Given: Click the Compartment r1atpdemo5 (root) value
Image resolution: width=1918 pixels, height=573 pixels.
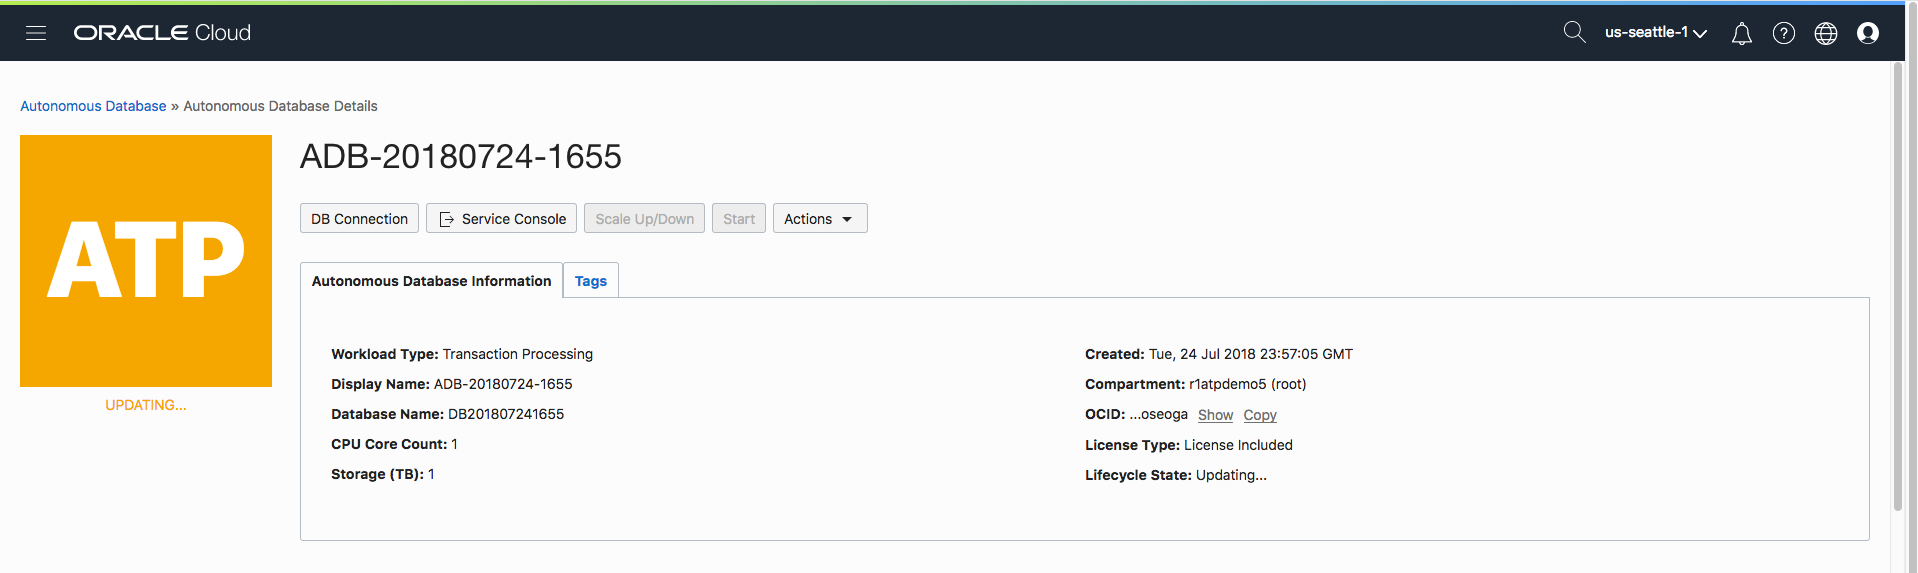Looking at the screenshot, I should pyautogui.click(x=1247, y=384).
